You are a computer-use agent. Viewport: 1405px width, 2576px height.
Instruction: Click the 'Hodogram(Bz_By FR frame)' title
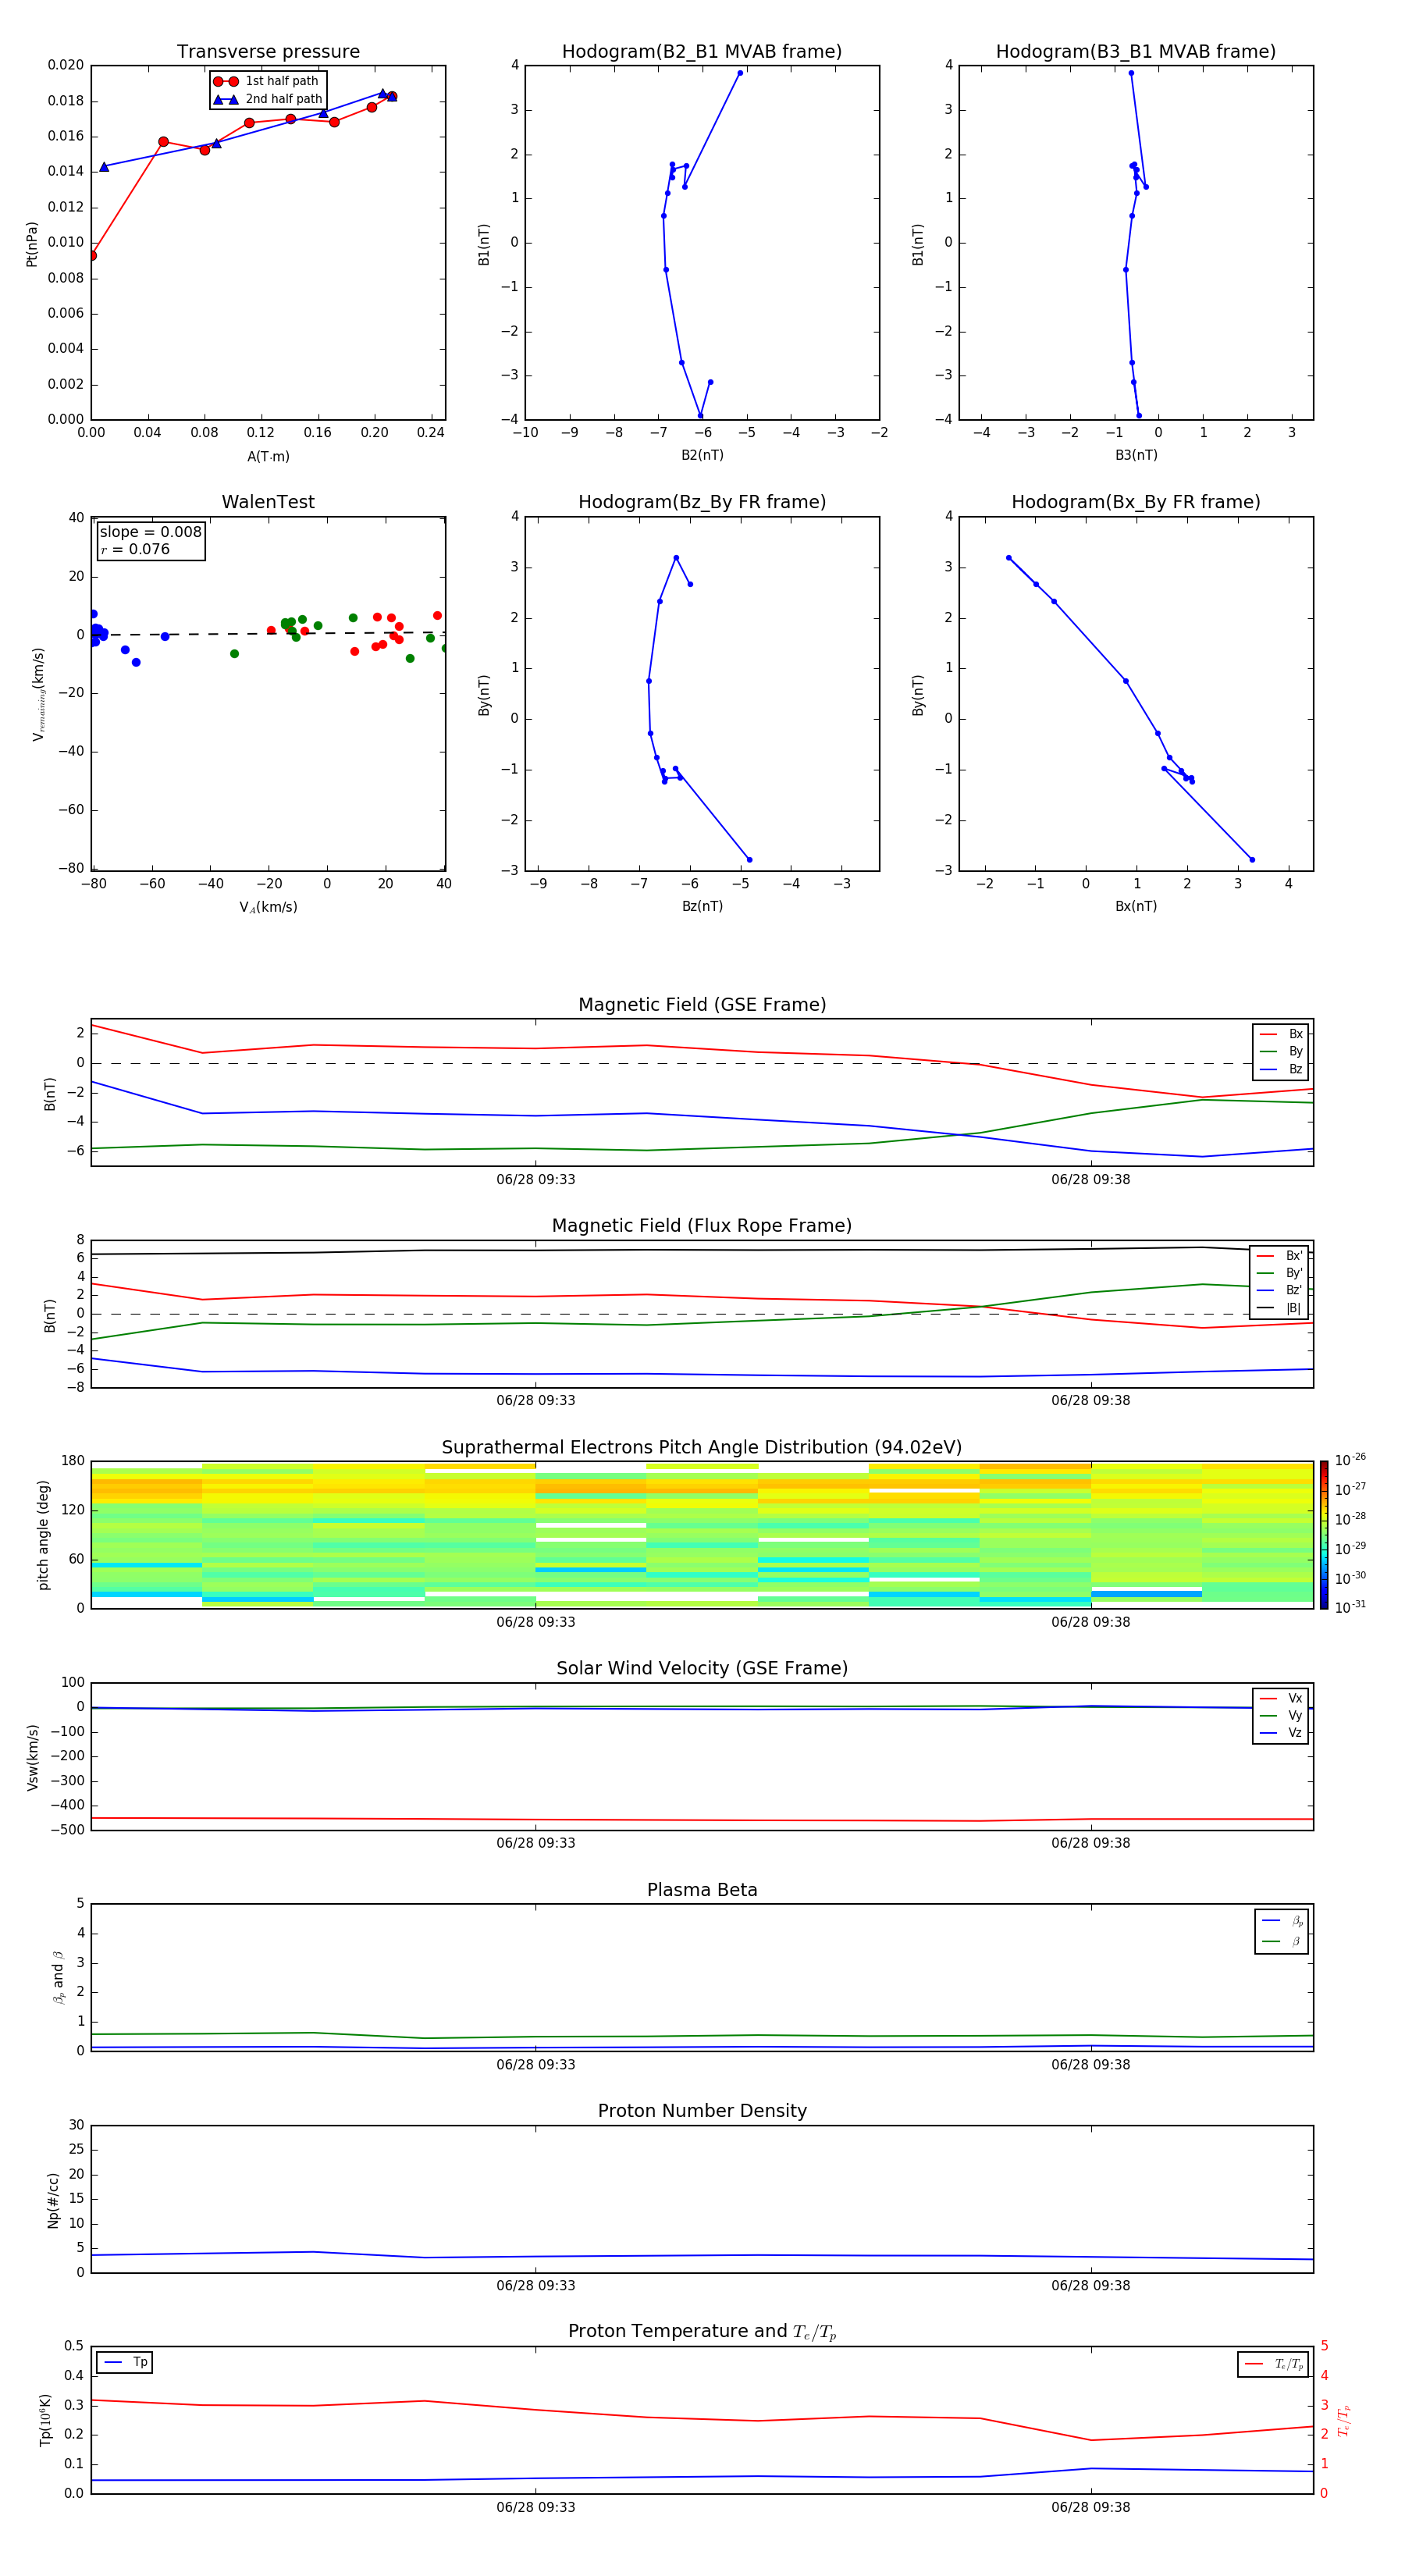click(702, 502)
